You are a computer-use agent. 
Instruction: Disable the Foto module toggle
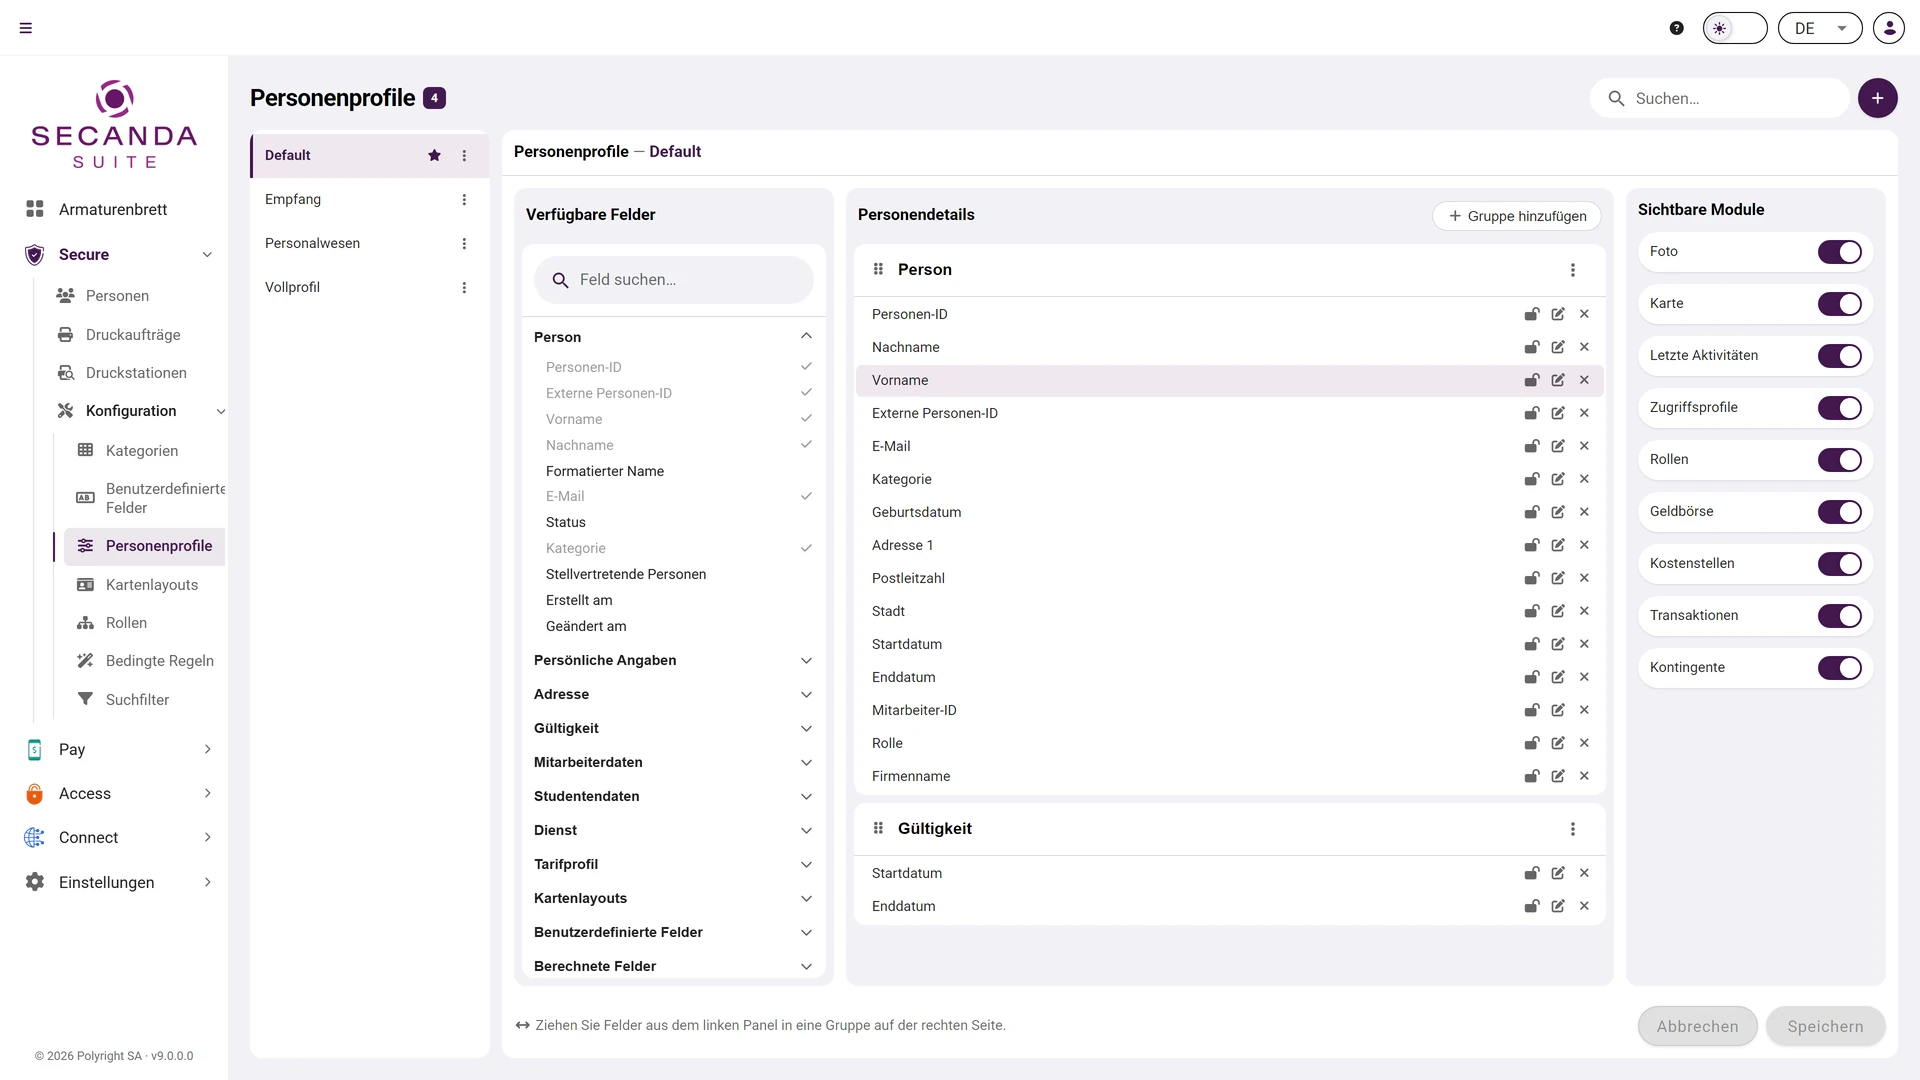(x=1839, y=252)
